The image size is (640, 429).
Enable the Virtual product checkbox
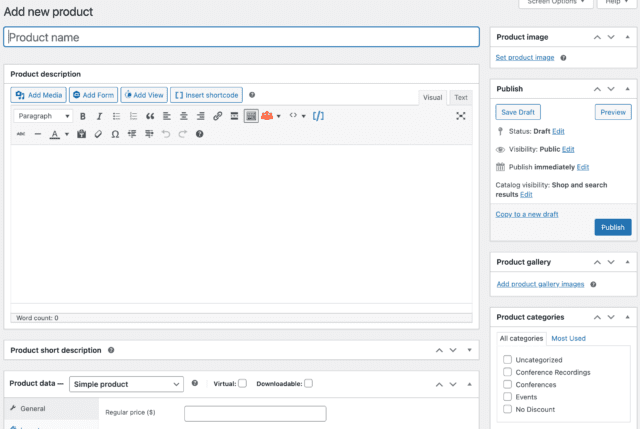[x=242, y=383]
